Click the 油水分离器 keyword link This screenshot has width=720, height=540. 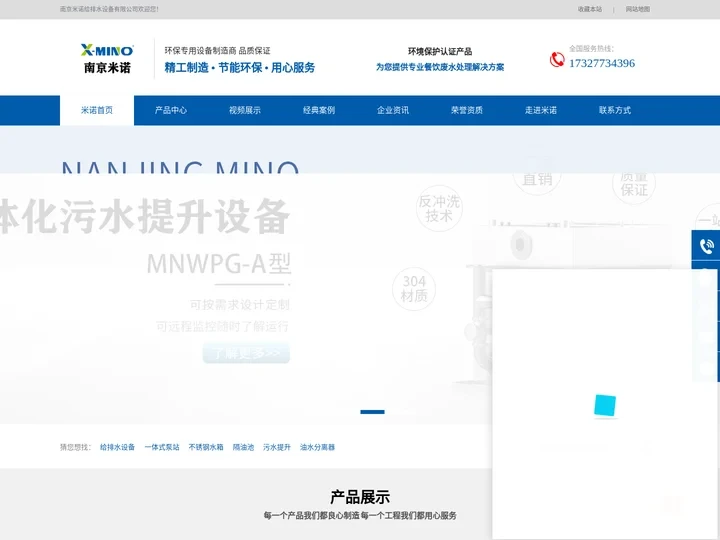pos(317,447)
